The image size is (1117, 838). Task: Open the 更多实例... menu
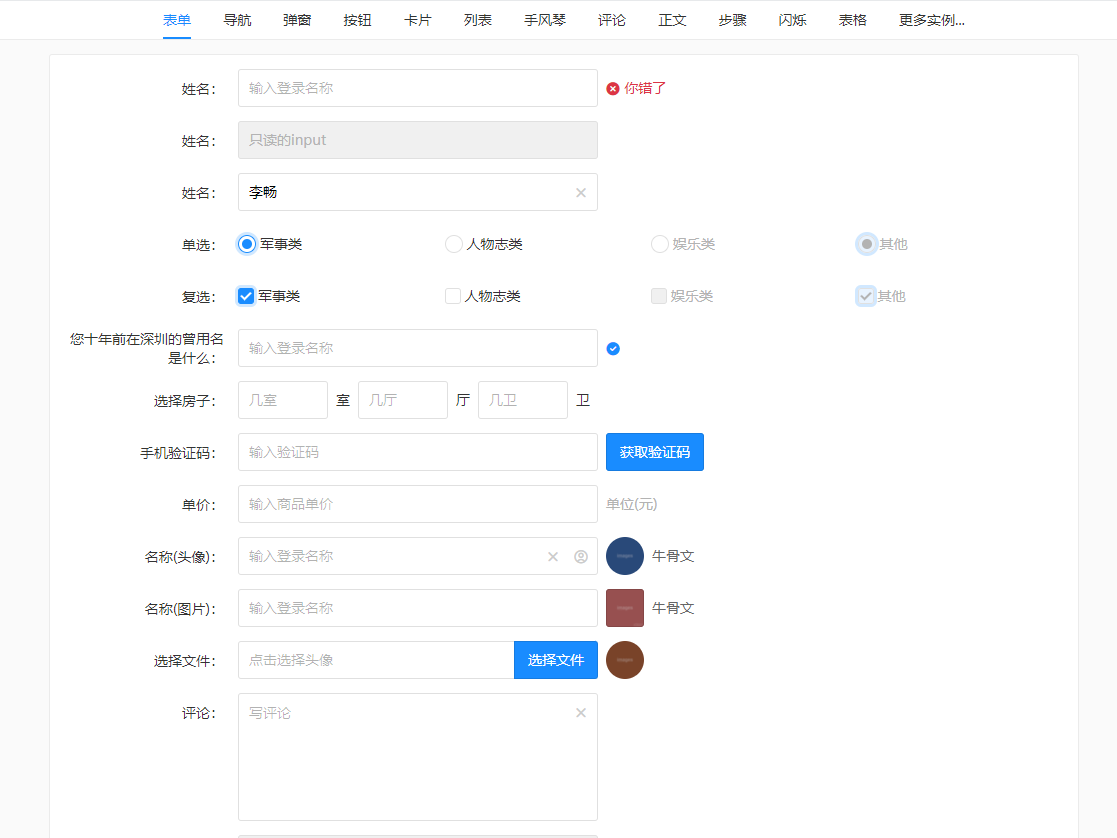point(930,18)
